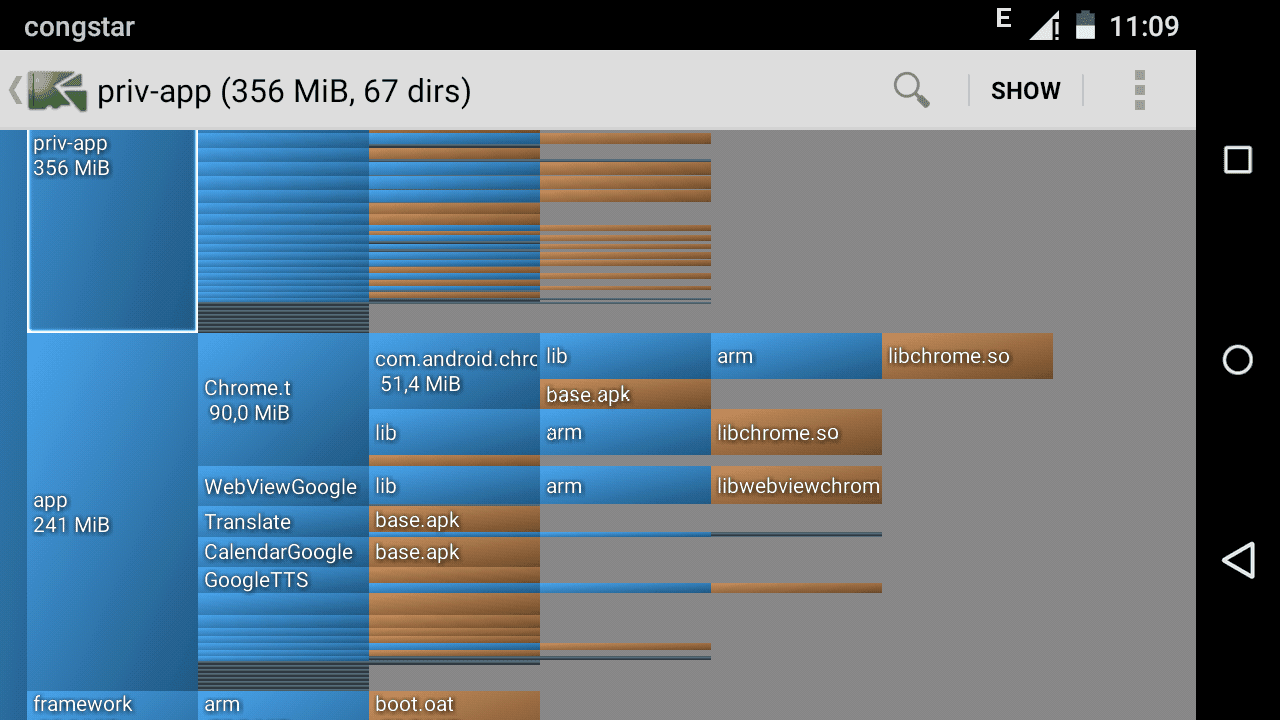Select the Chrome.t 90,0 MiB block

click(x=283, y=399)
